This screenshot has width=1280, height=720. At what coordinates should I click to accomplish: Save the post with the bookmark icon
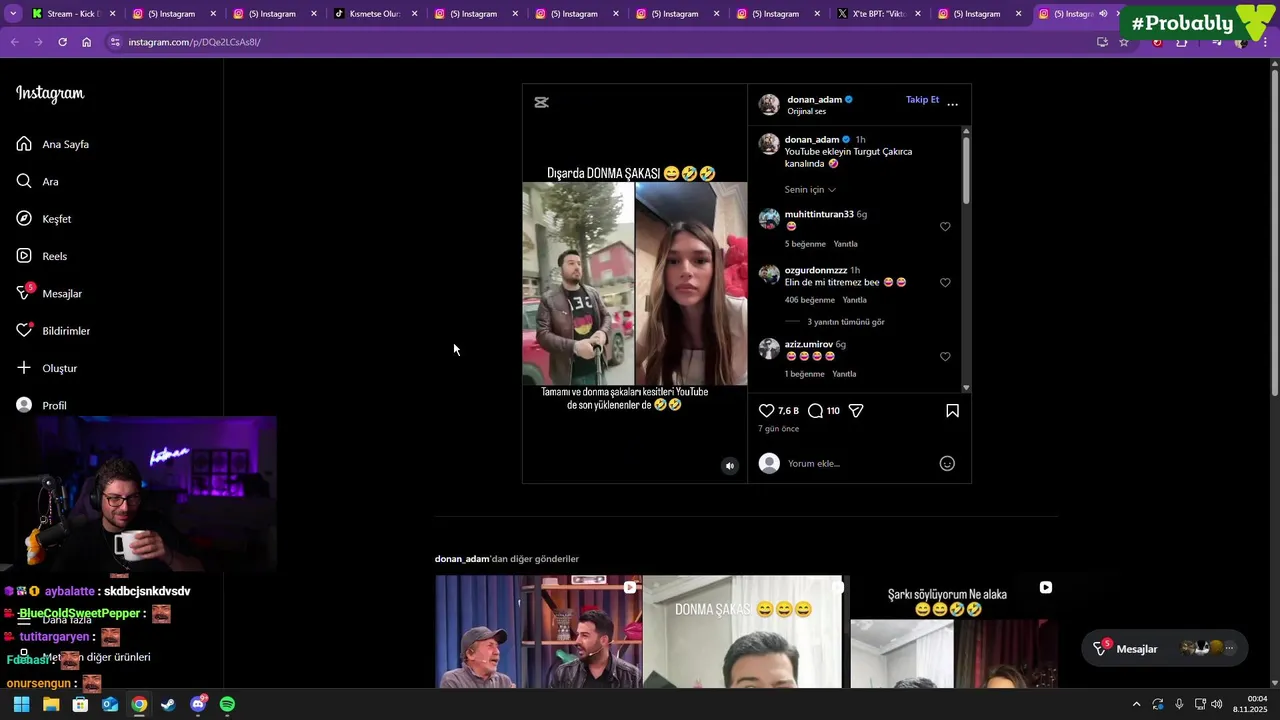tap(952, 411)
